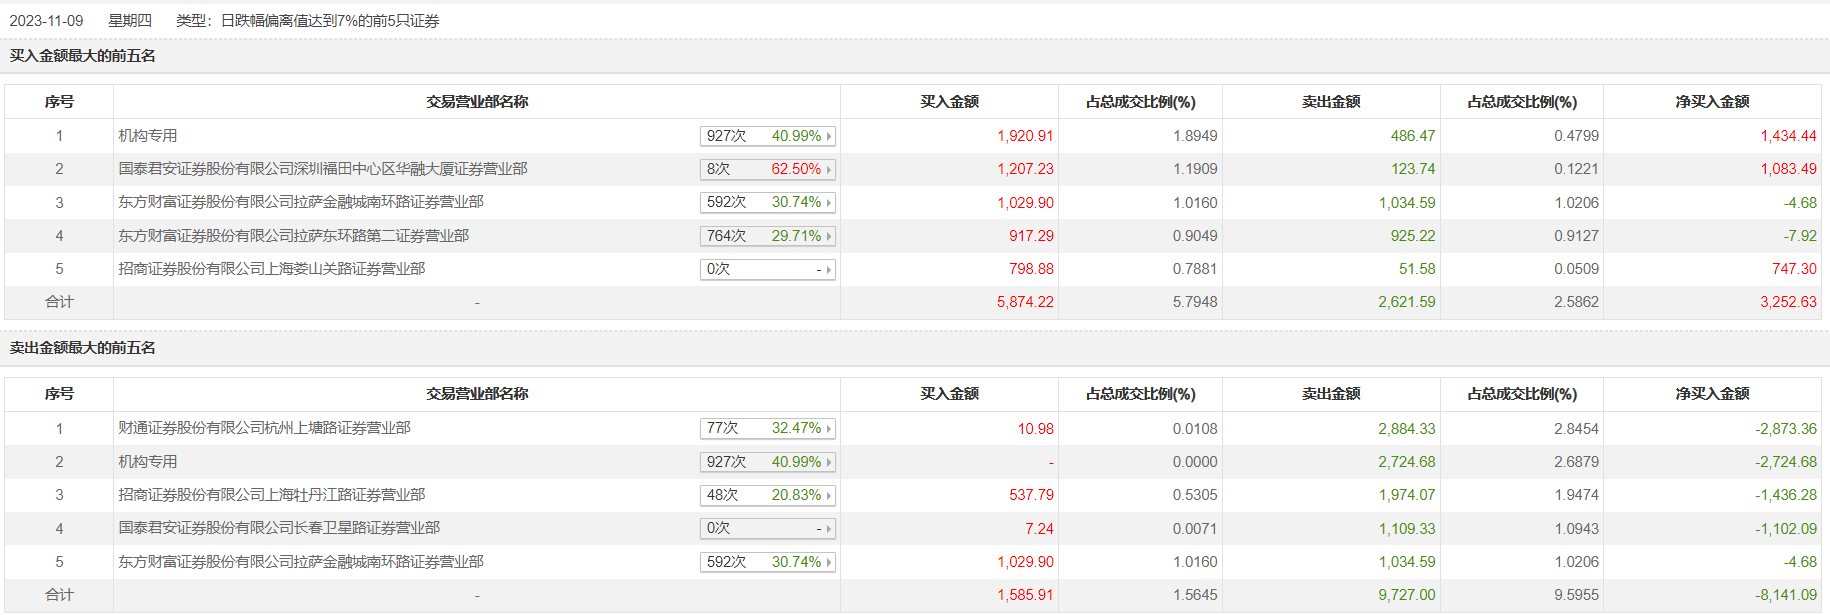Click 机构专用 in the sell-side top five table
The height and width of the screenshot is (615, 1830).
[148, 462]
